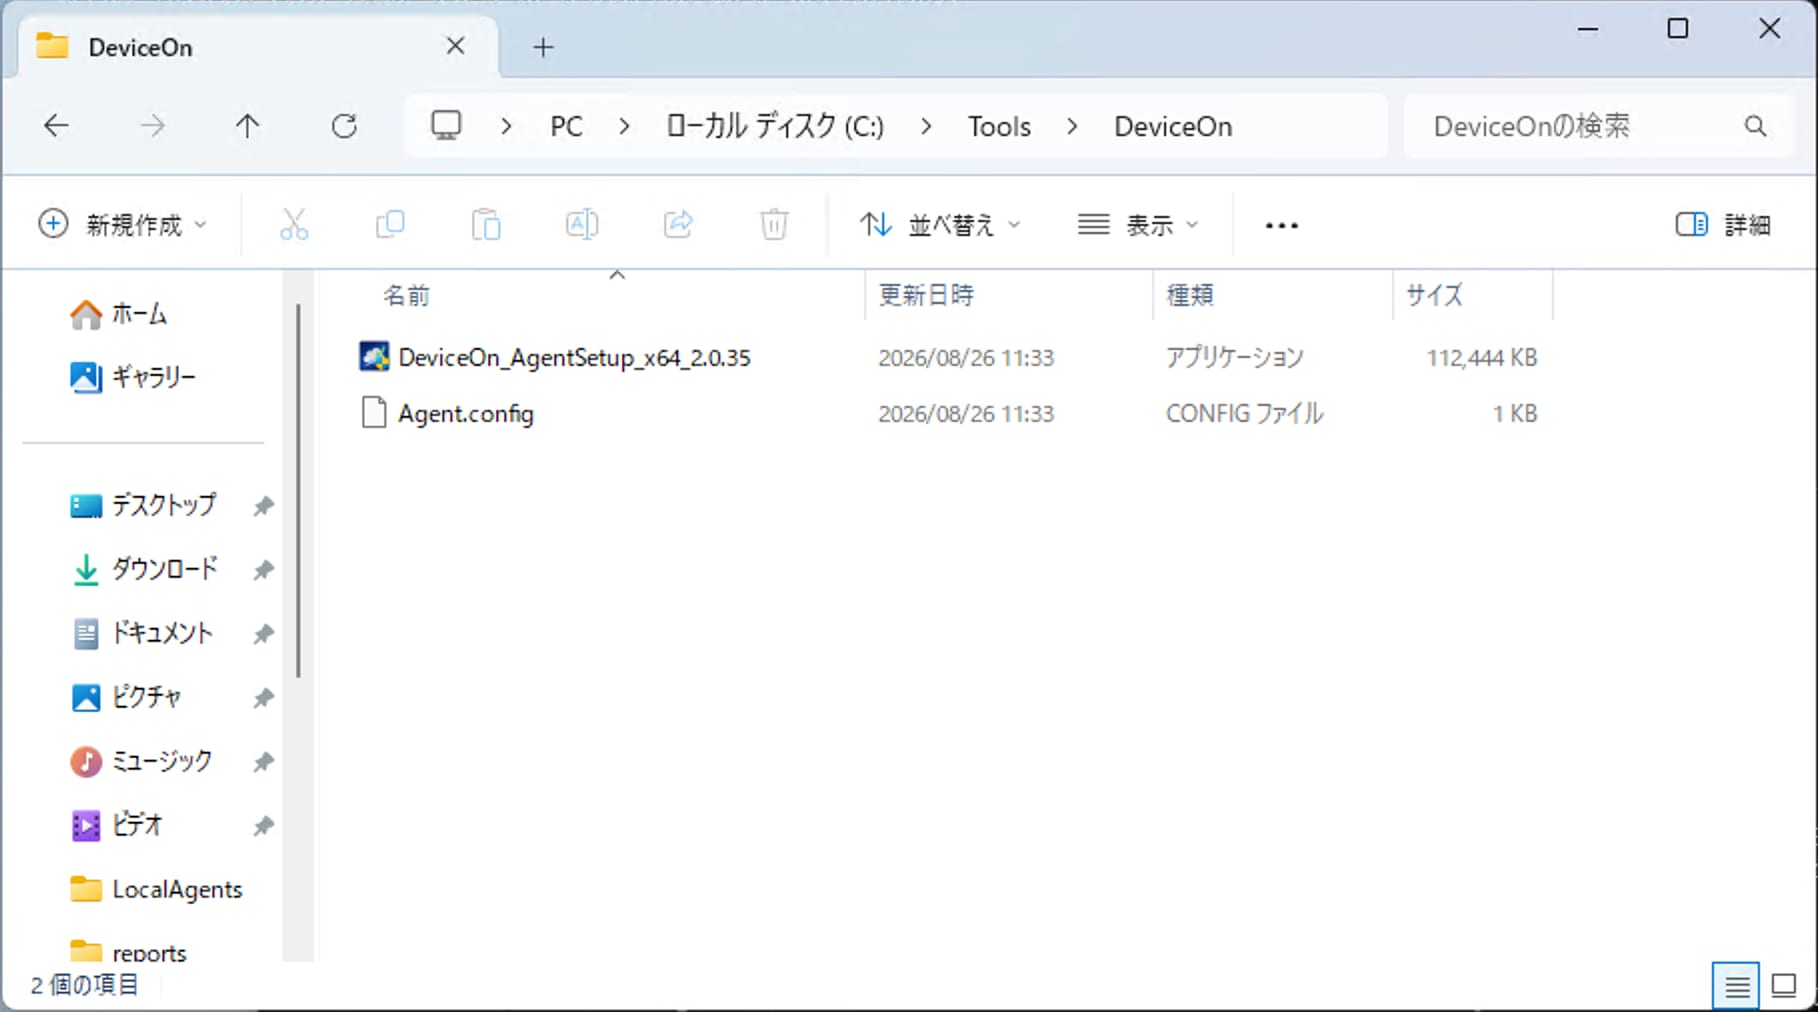Viewport: 1818px width, 1012px height.
Task: Open the 表示 view dropdown
Action: [1137, 225]
